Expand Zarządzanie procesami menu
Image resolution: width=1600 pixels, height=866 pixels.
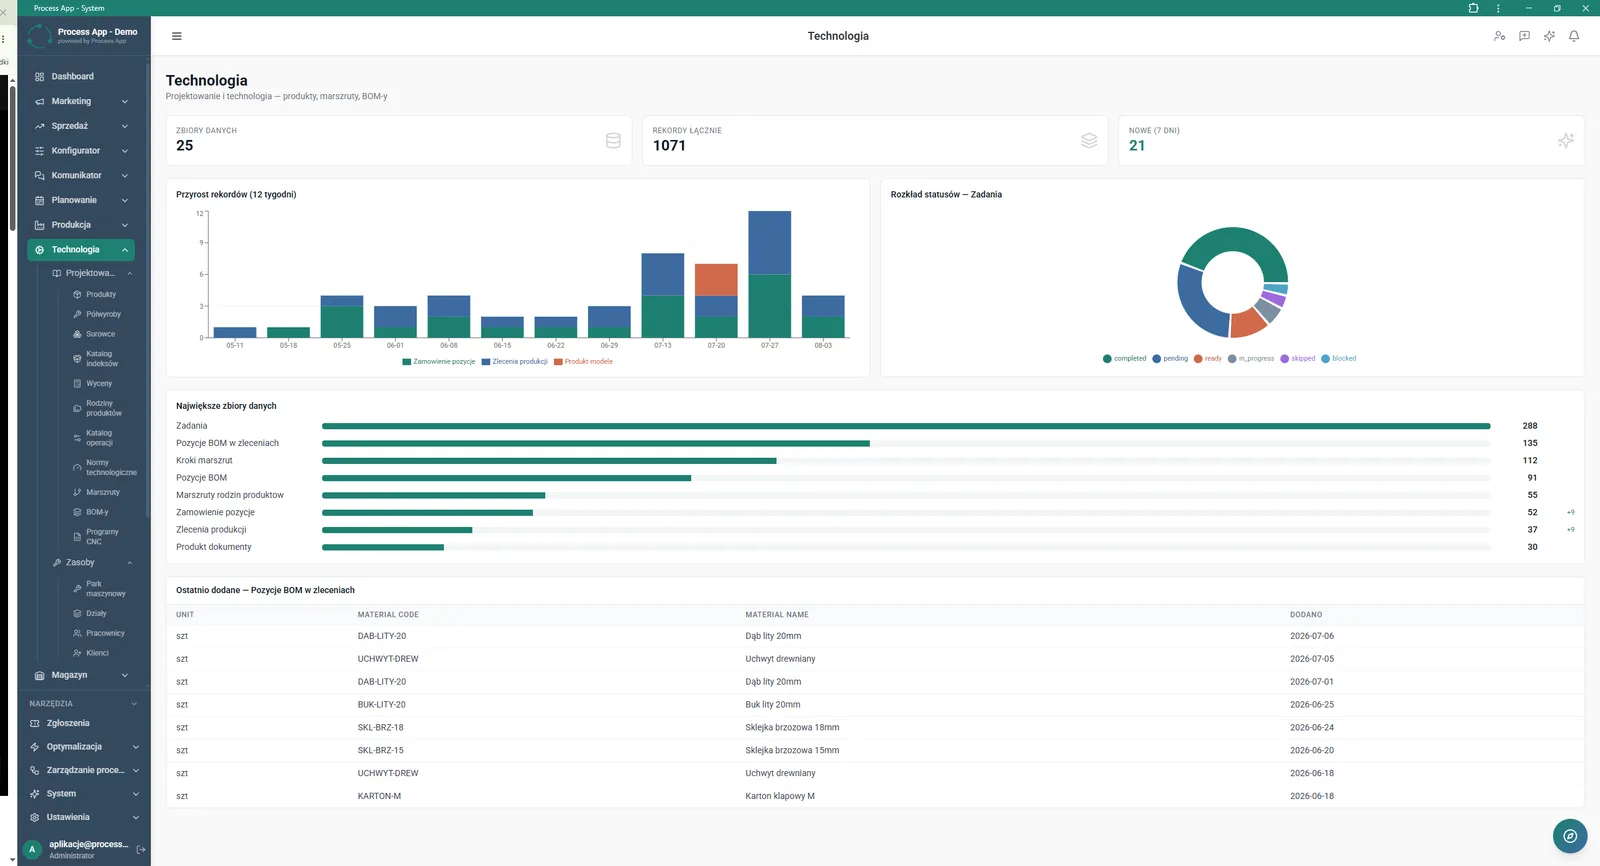coord(83,770)
